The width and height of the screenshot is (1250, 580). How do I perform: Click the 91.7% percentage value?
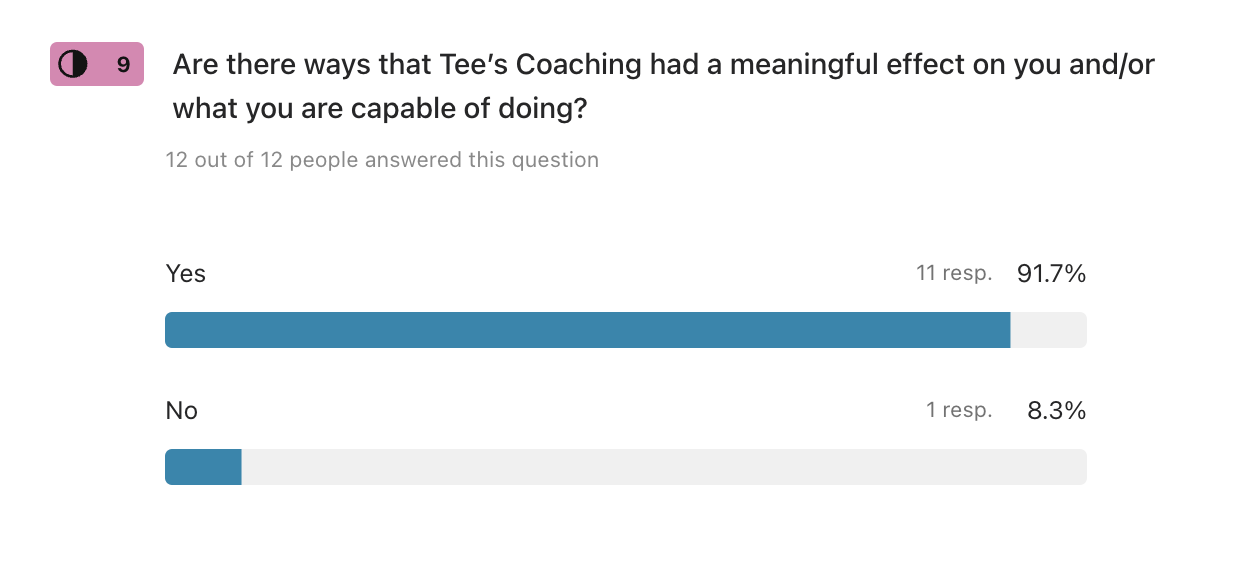click(x=1051, y=274)
